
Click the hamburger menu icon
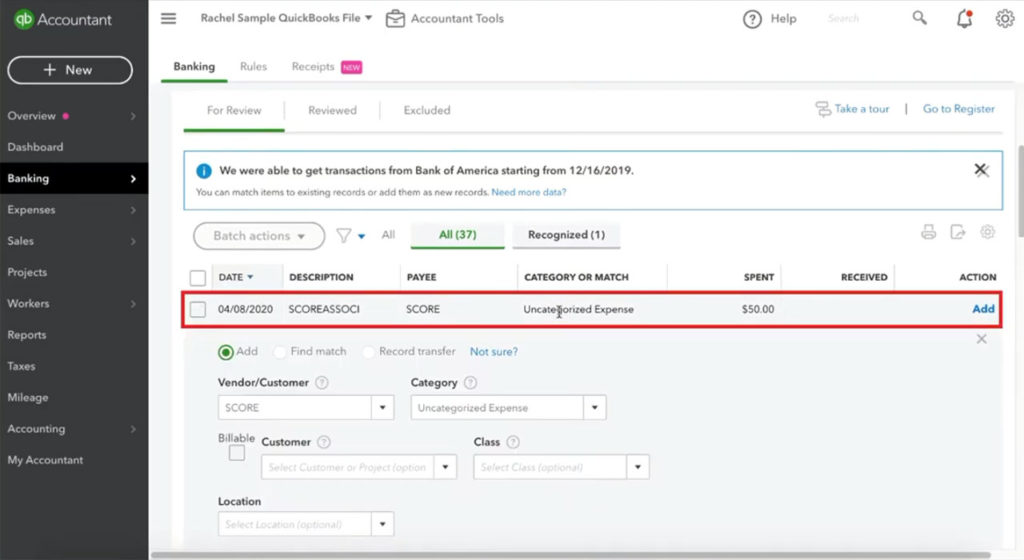(x=168, y=18)
